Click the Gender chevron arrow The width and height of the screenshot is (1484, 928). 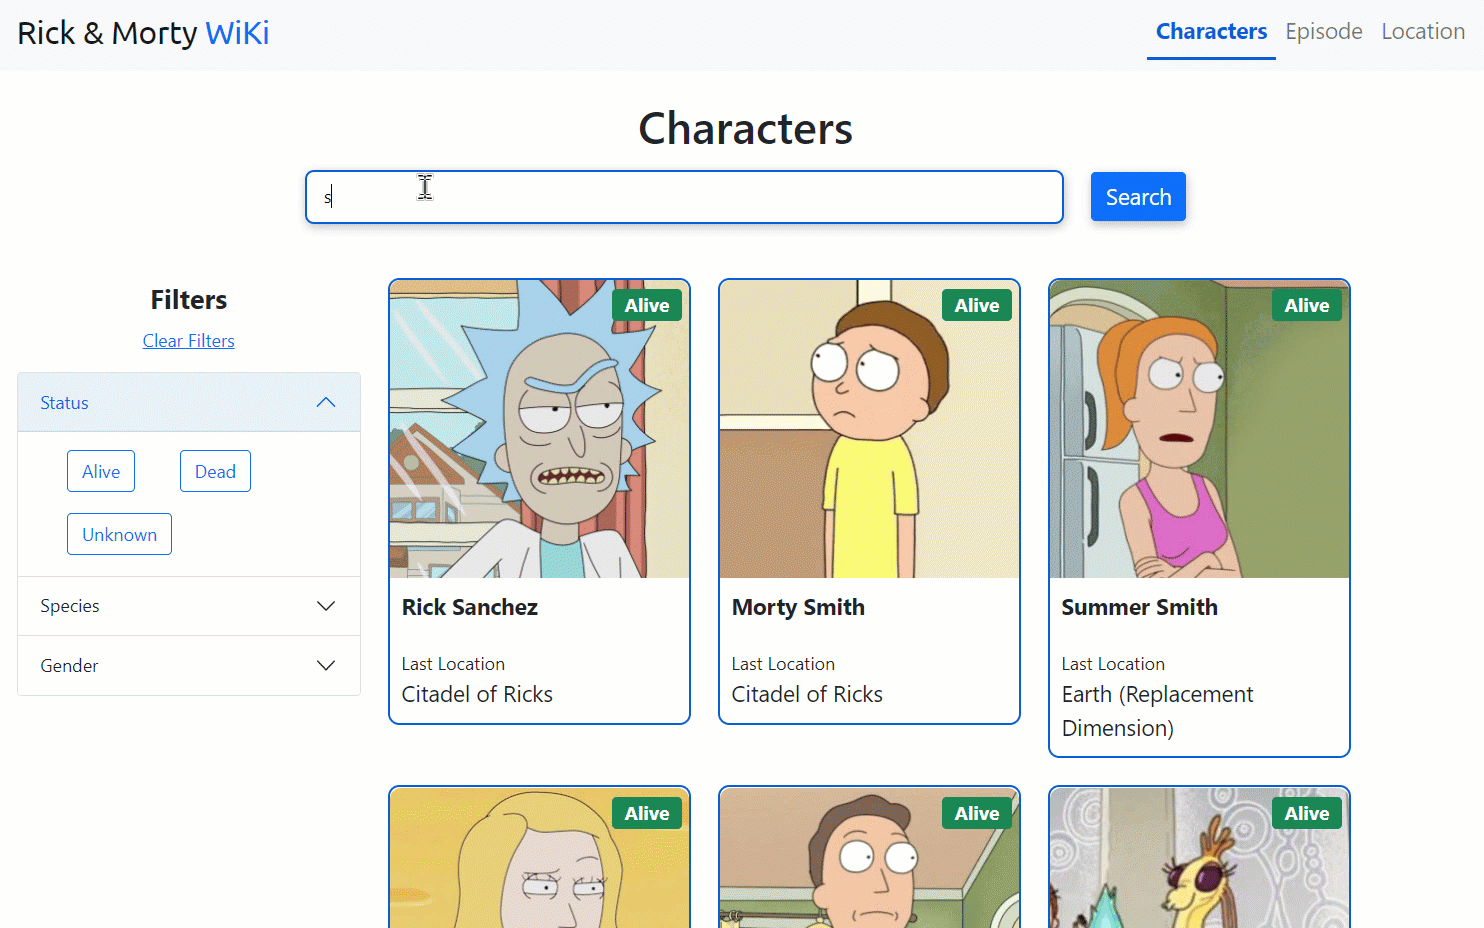[x=326, y=665]
